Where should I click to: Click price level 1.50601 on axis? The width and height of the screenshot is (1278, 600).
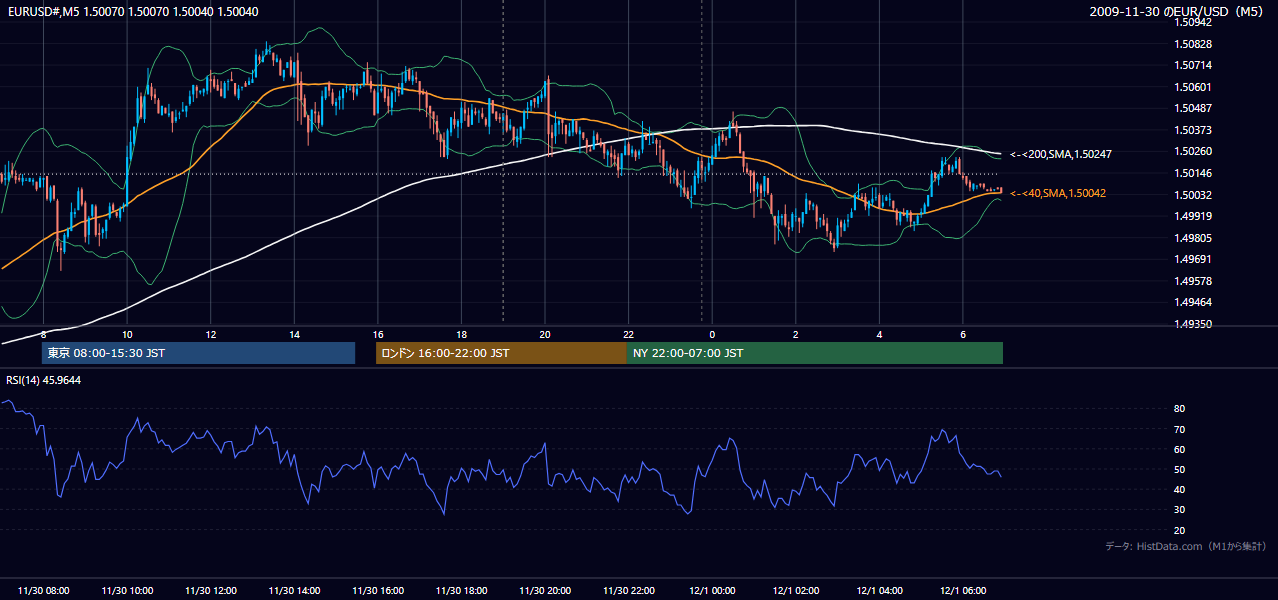[1193, 87]
